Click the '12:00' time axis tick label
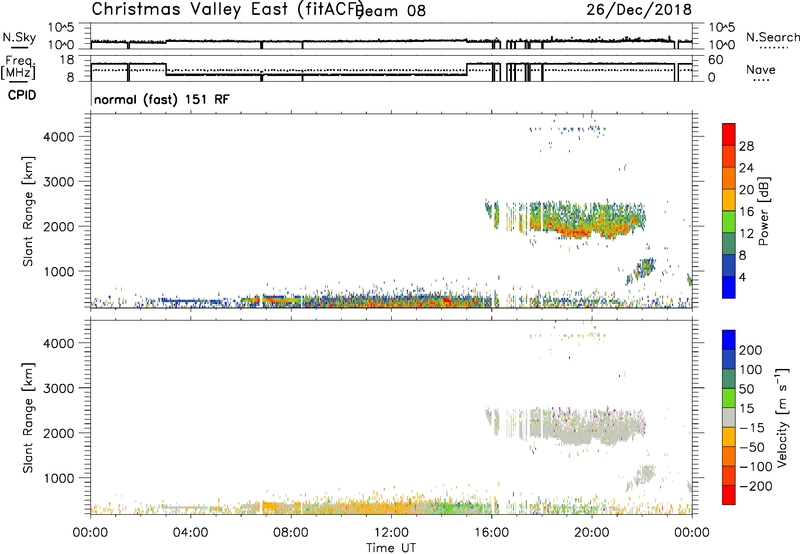The image size is (800, 554). pos(391,533)
